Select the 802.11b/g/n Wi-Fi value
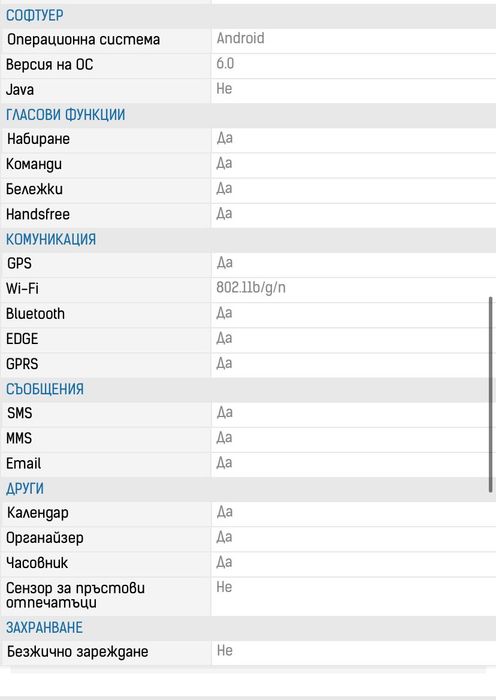 (251, 288)
